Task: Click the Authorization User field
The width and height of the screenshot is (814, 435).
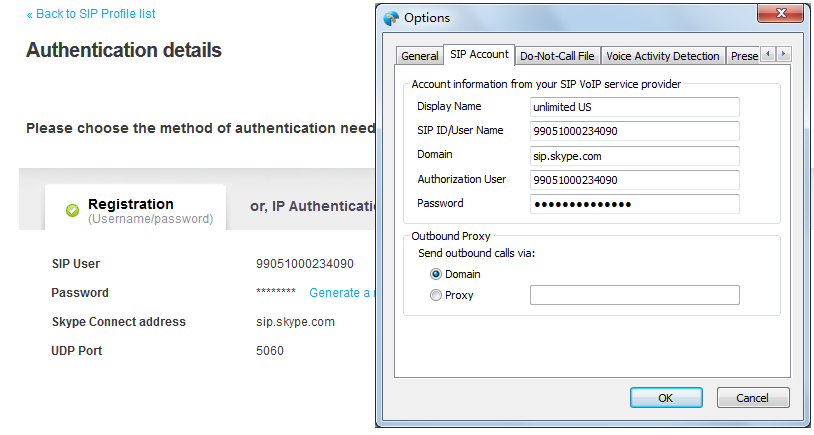Action: [x=634, y=180]
